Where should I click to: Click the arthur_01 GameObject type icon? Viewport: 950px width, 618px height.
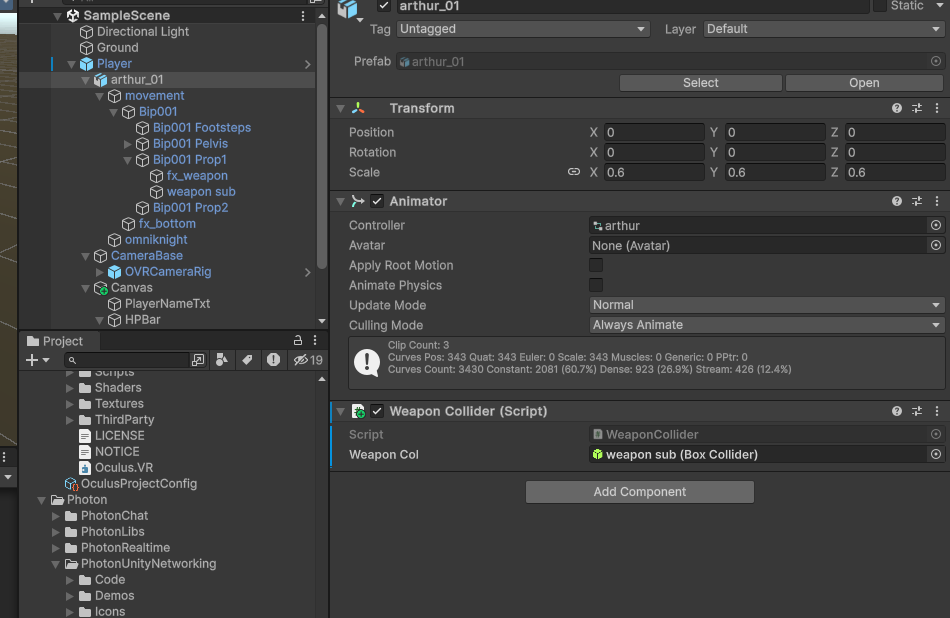tap(348, 9)
